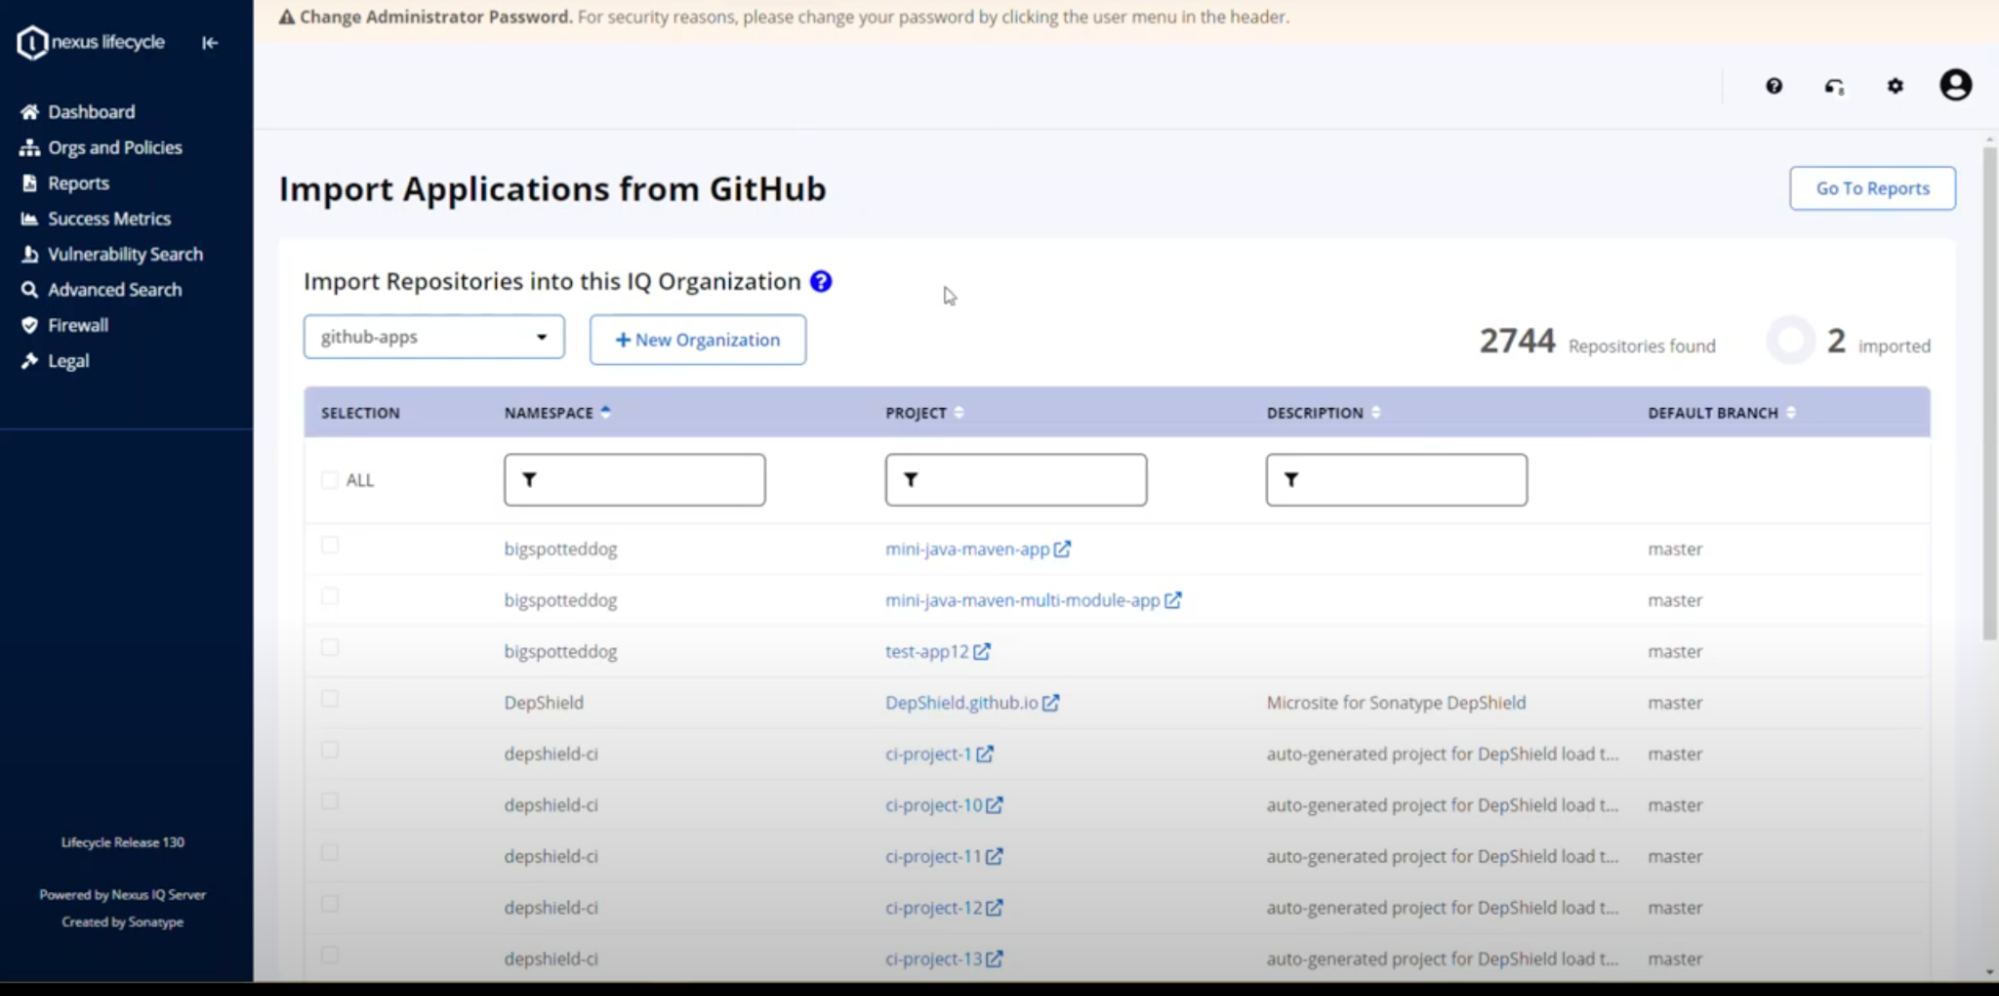Screen dimensions: 1999x996
Task: Check the ALL selection checkbox
Action: (330, 480)
